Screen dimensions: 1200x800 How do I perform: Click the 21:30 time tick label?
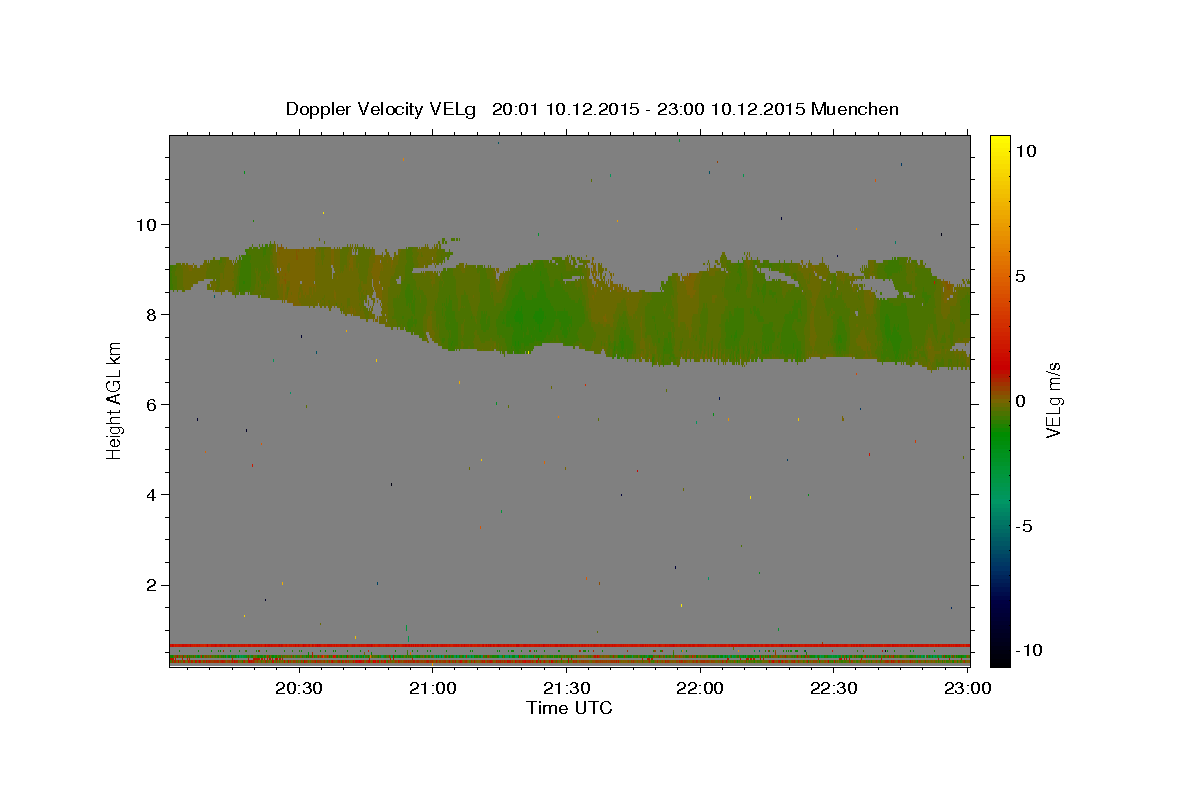pos(567,688)
